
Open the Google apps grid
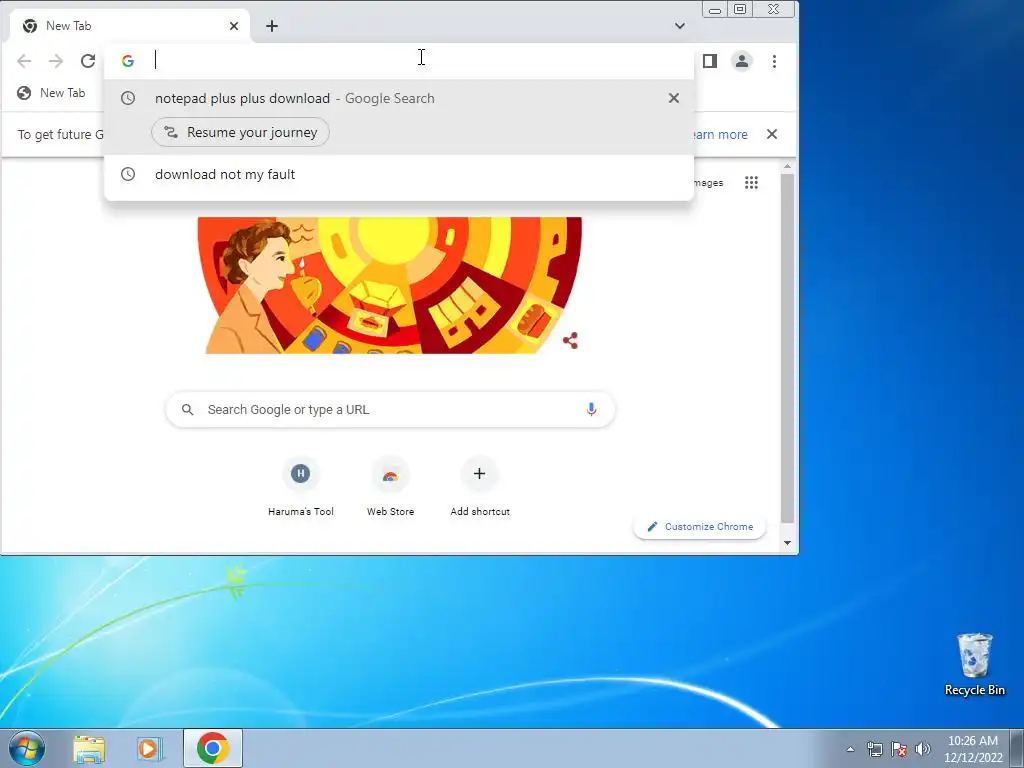(752, 183)
